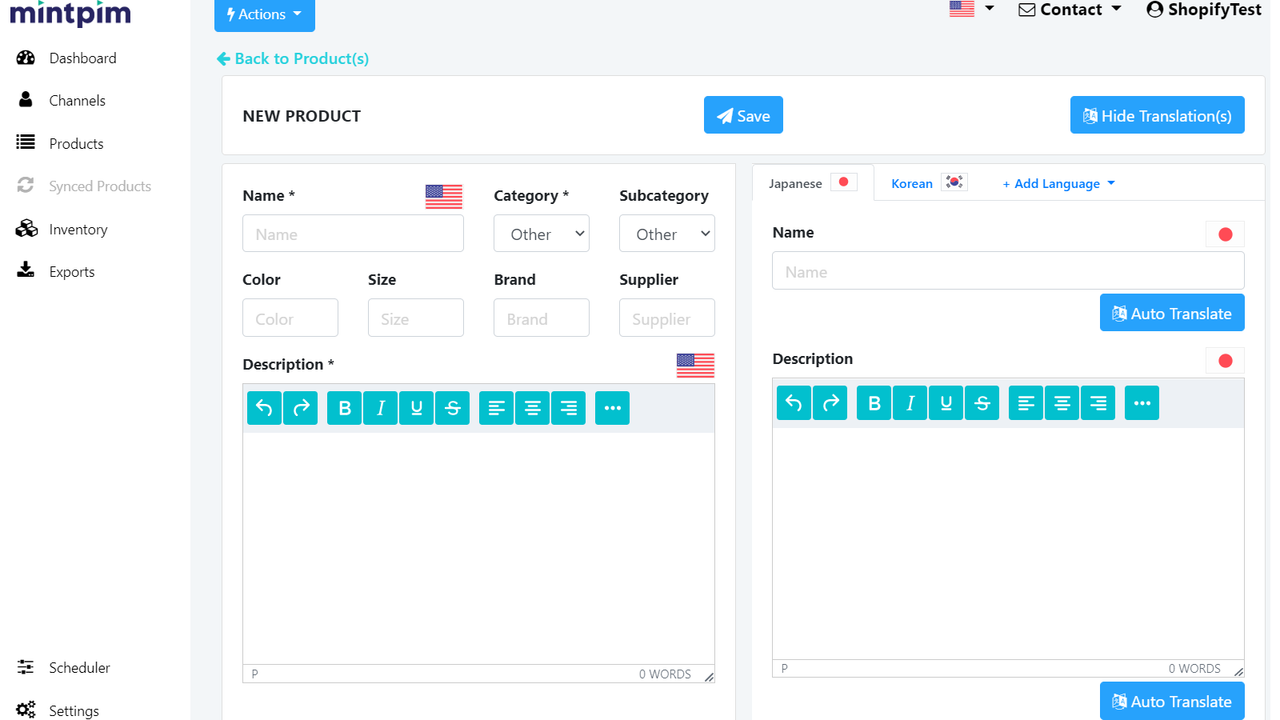Open the Actions dropdown

[264, 14]
